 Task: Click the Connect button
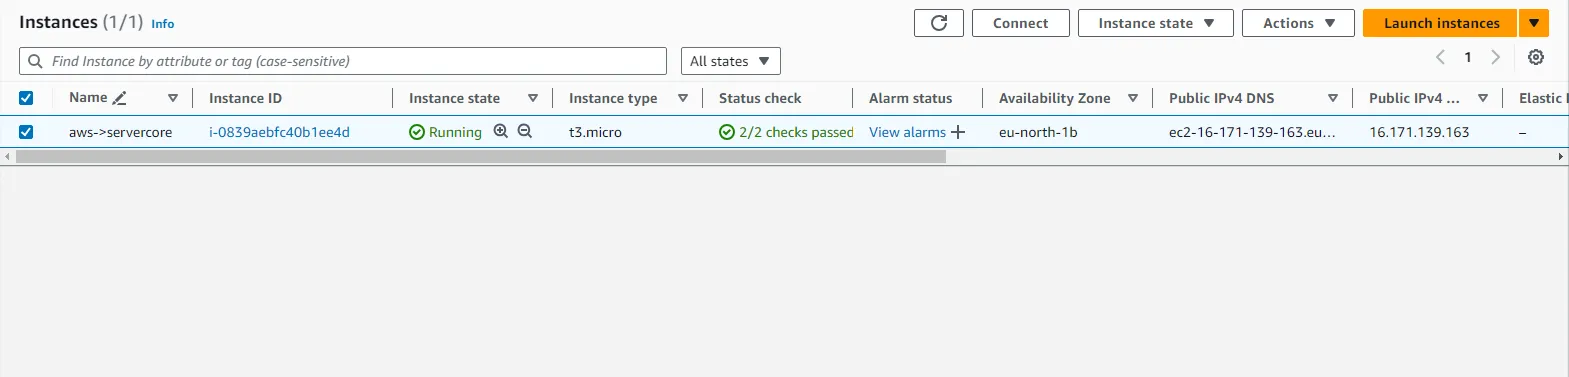pos(1020,23)
